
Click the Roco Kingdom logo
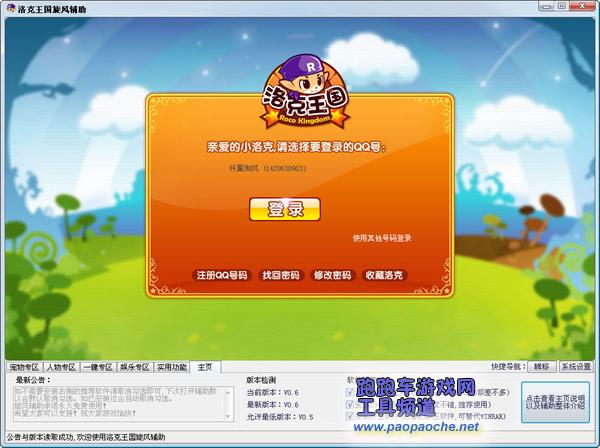[305, 92]
